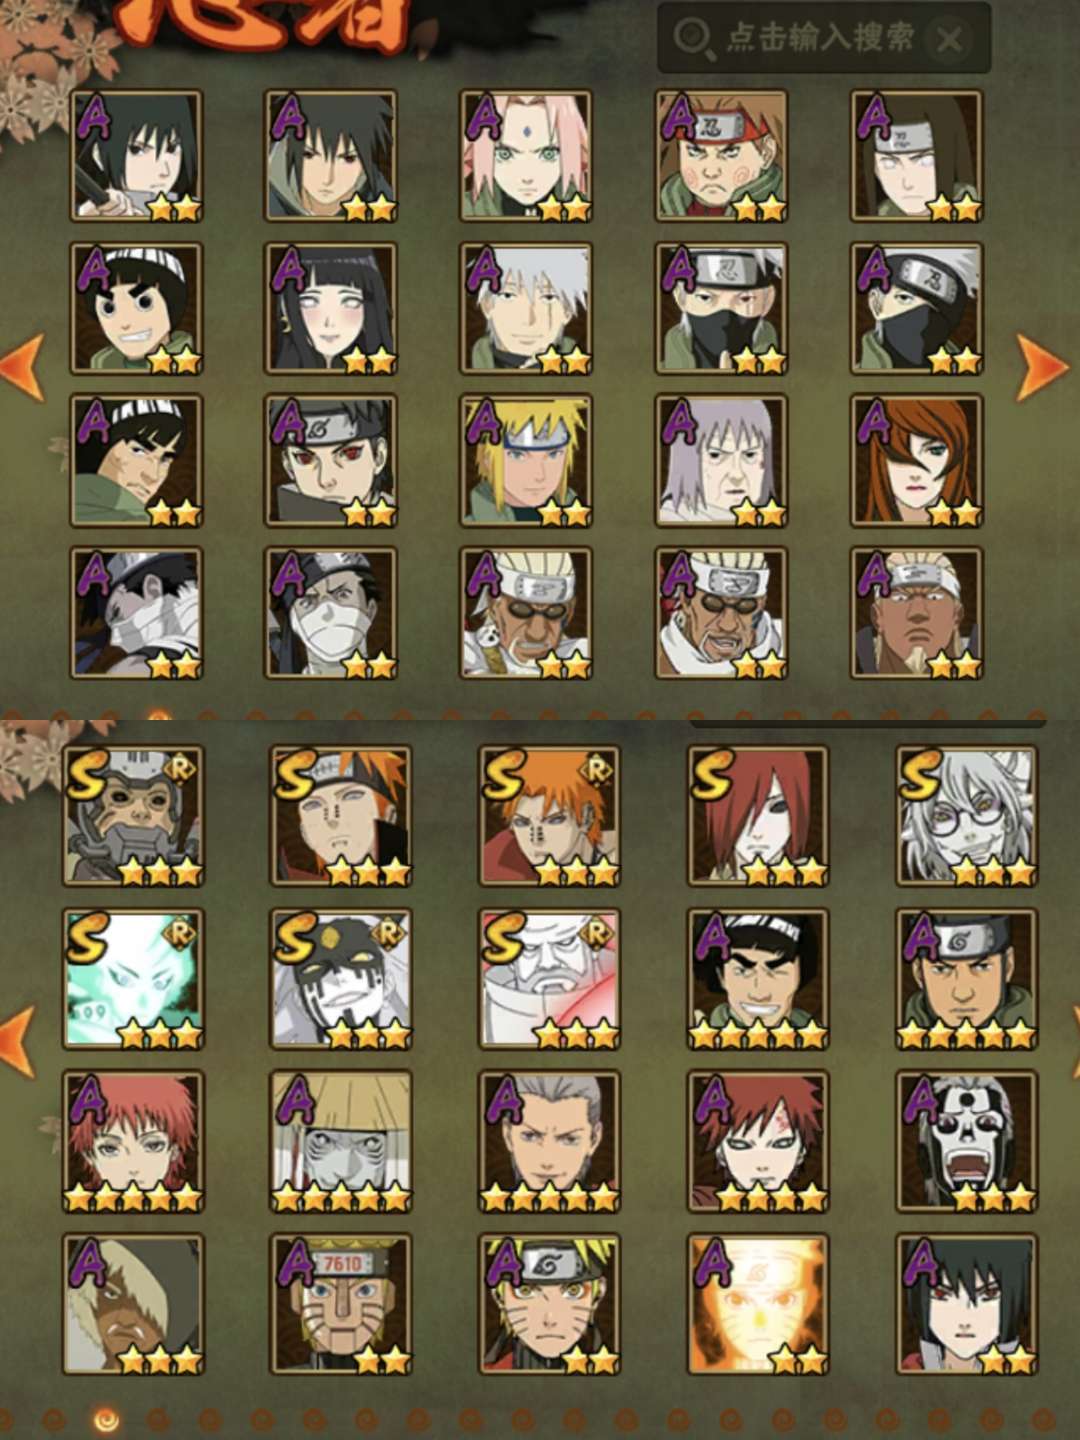Select red-haired Gaara A-rank card

pyautogui.click(x=758, y=1142)
